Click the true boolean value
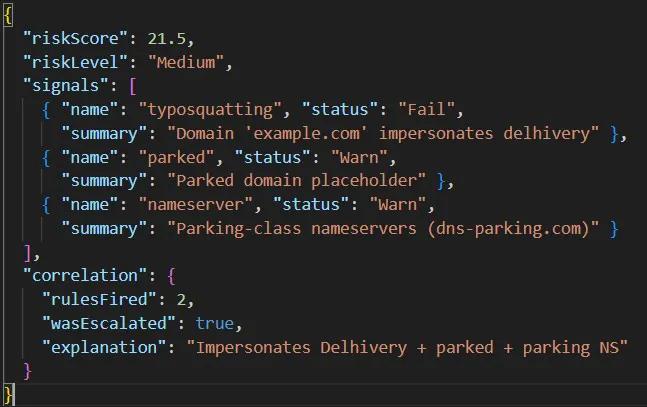 coord(215,323)
